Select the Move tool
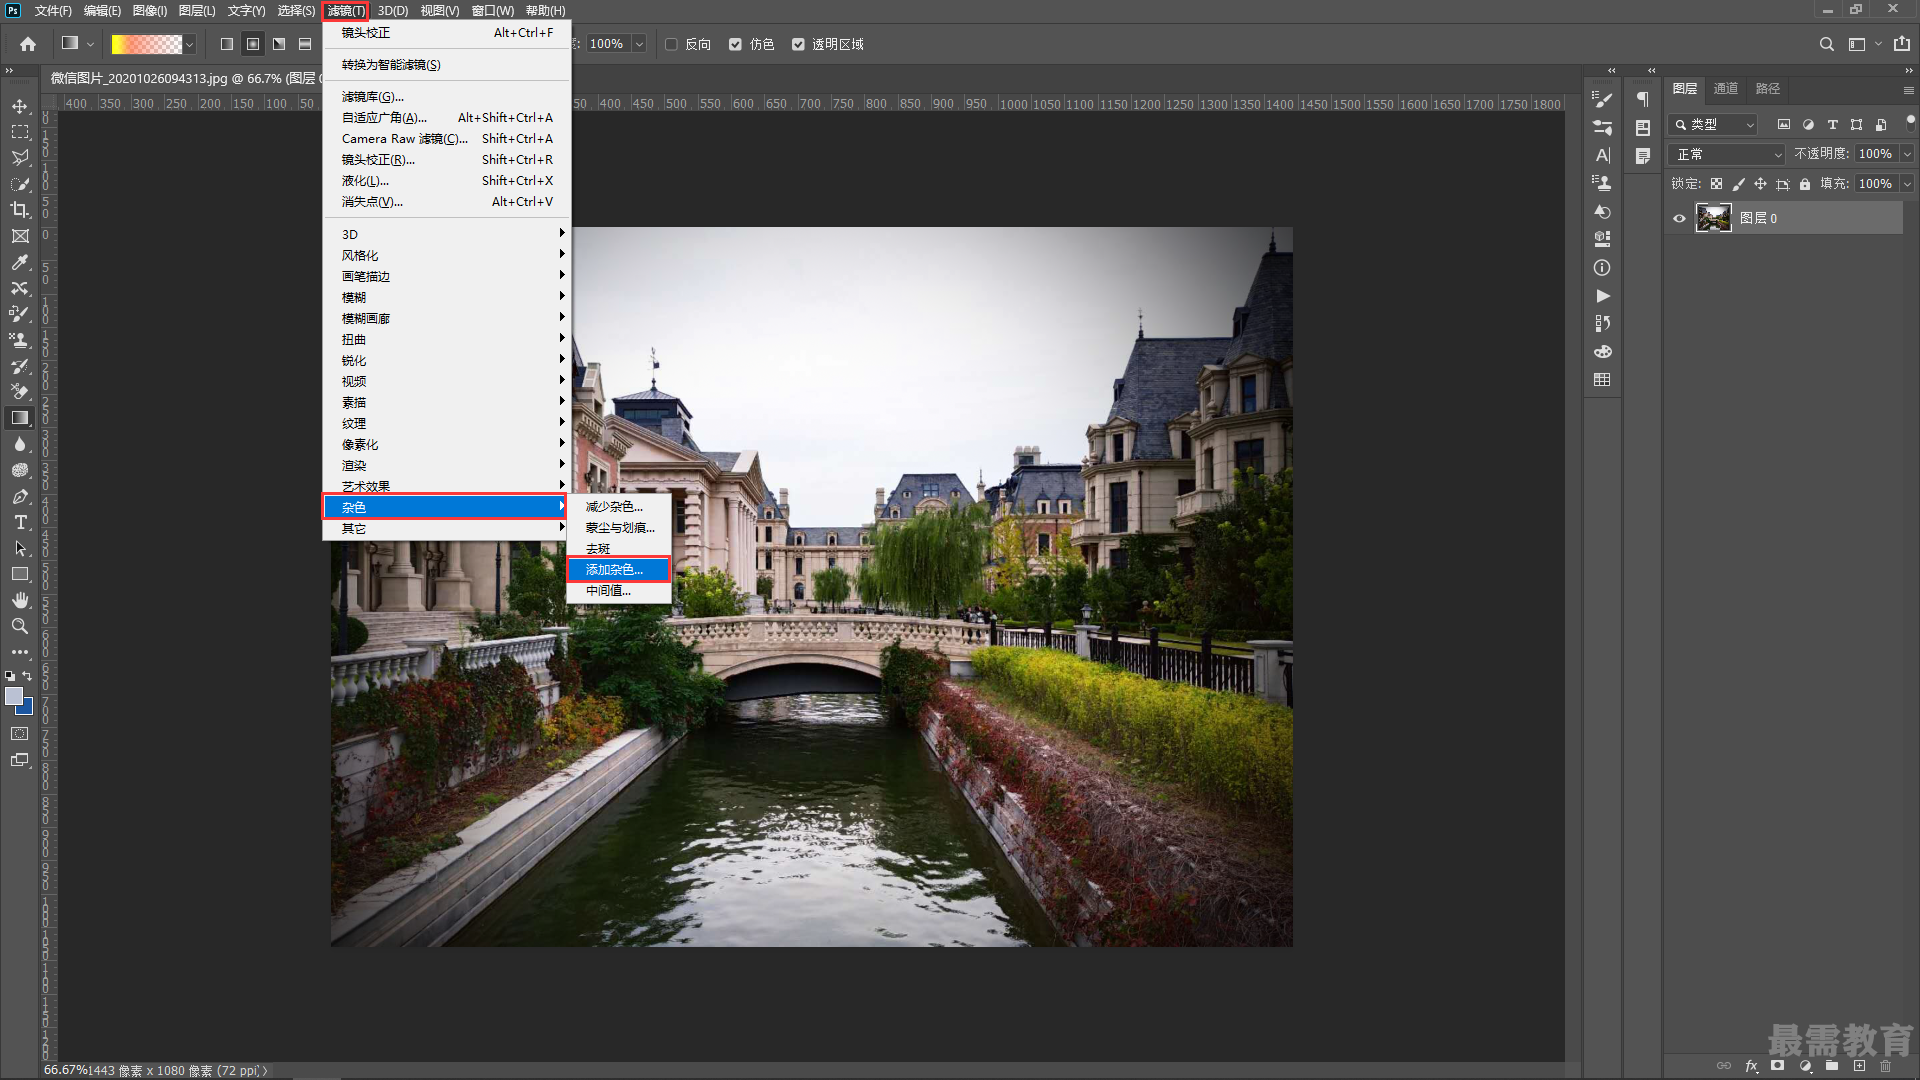Viewport: 1920px width, 1080px height. pyautogui.click(x=20, y=106)
